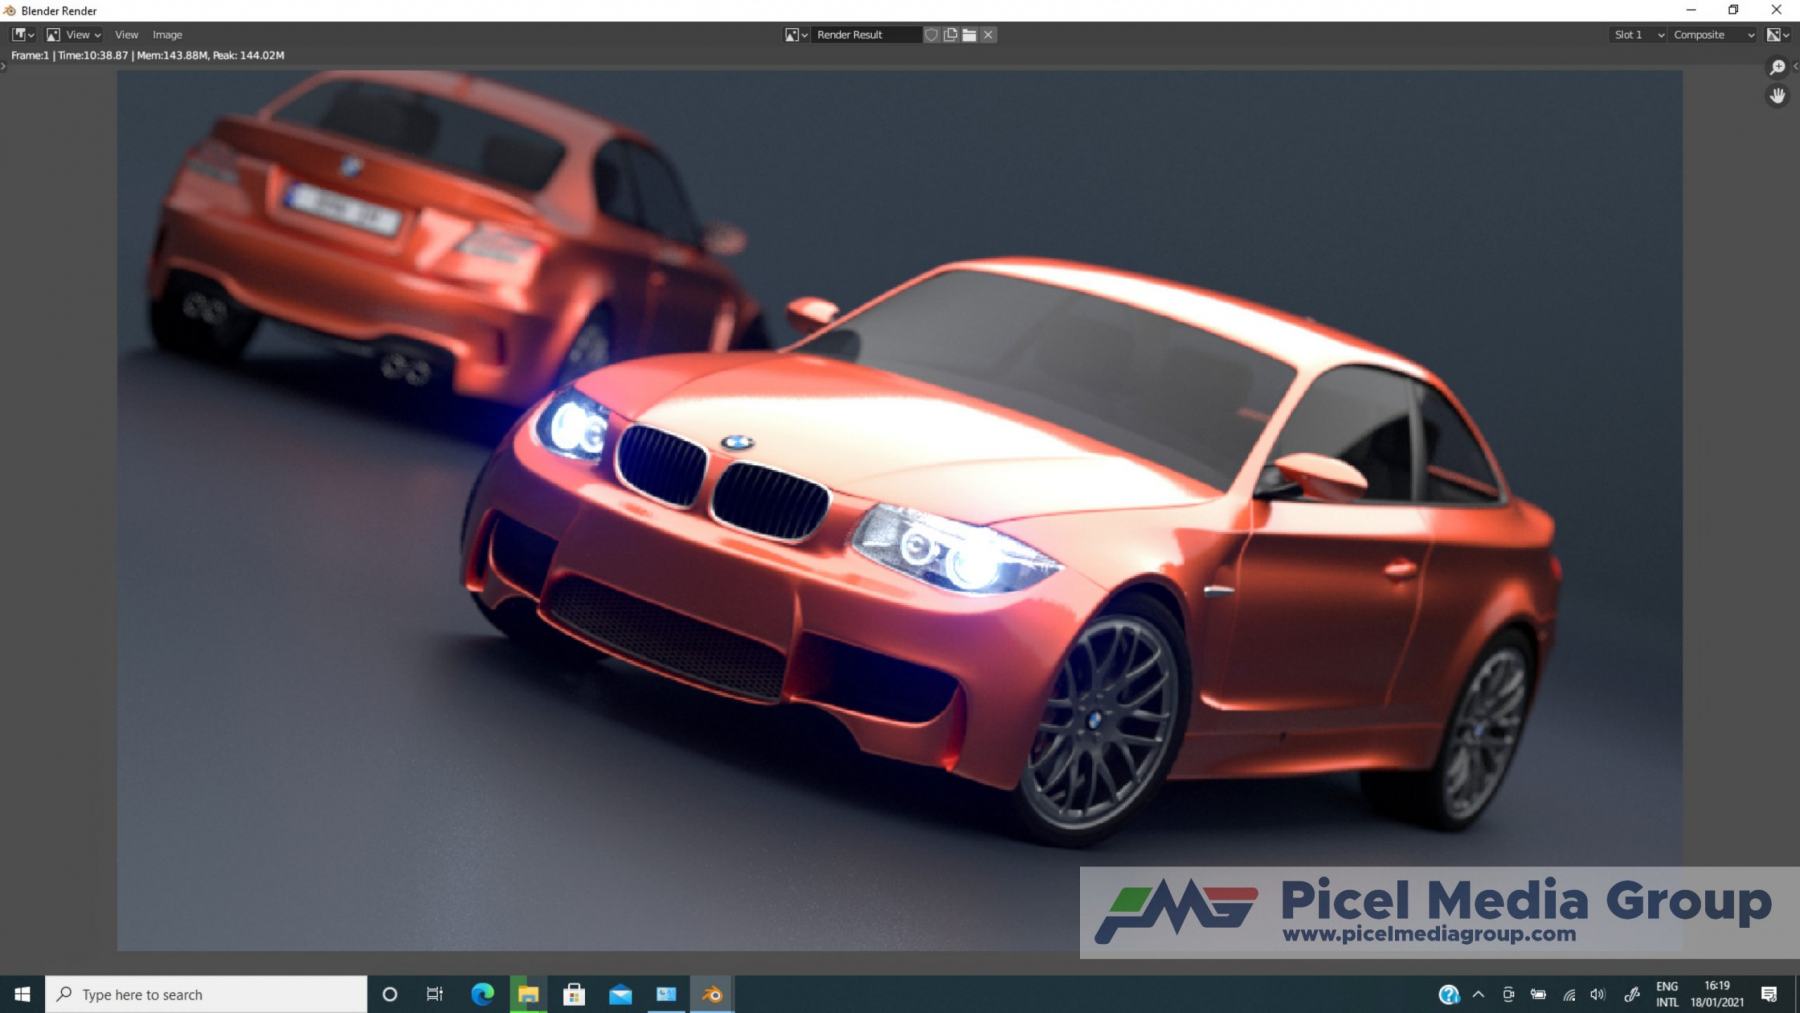
Task: Select the pan hand tool icon
Action: [1777, 96]
